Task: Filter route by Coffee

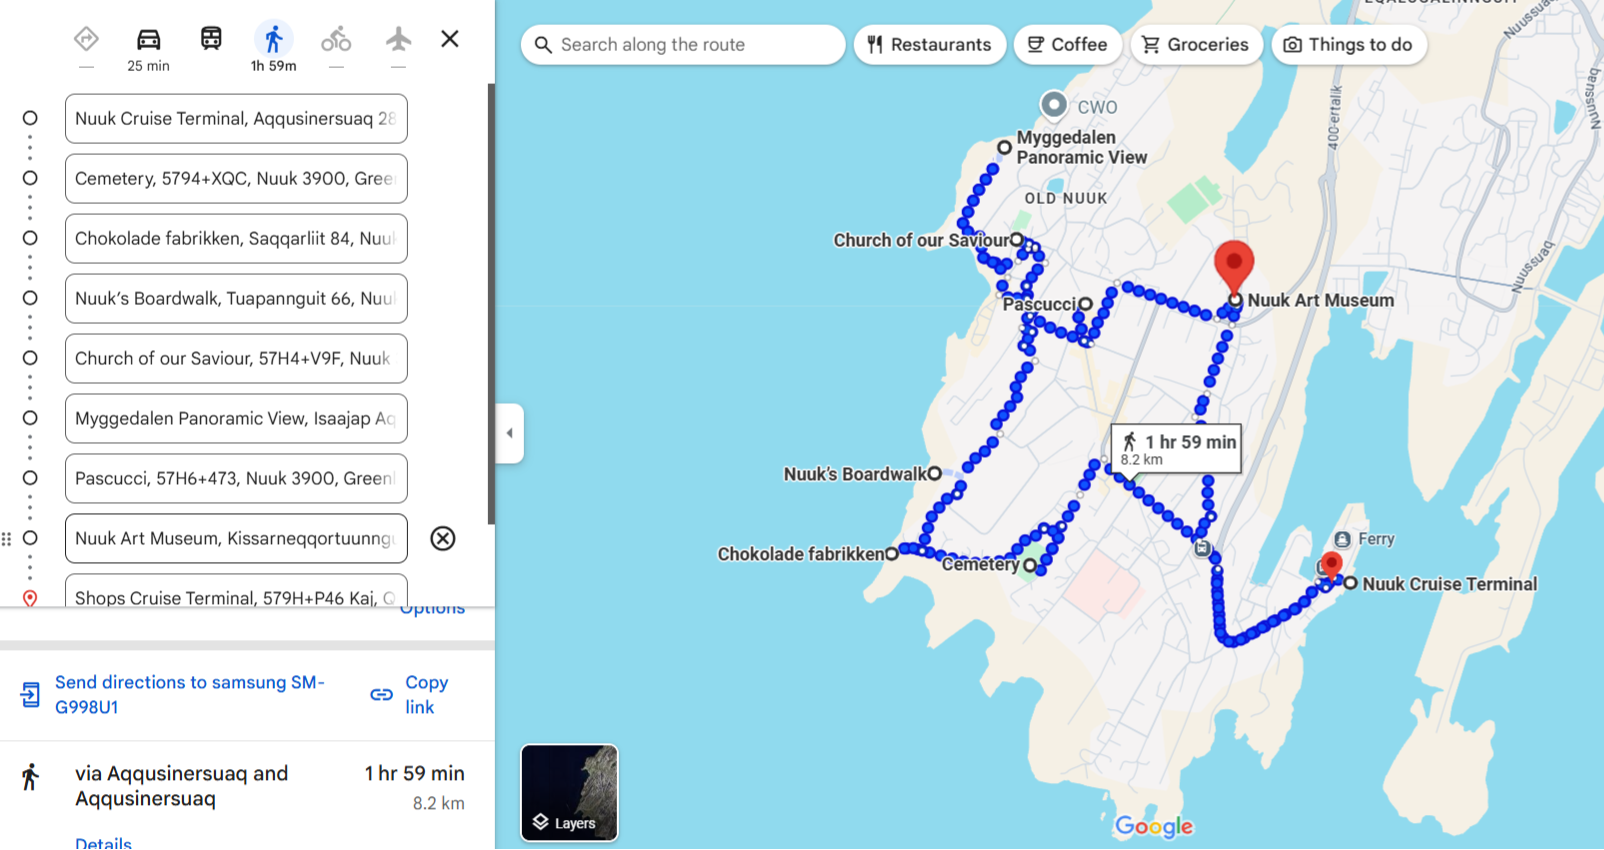Action: click(1068, 45)
